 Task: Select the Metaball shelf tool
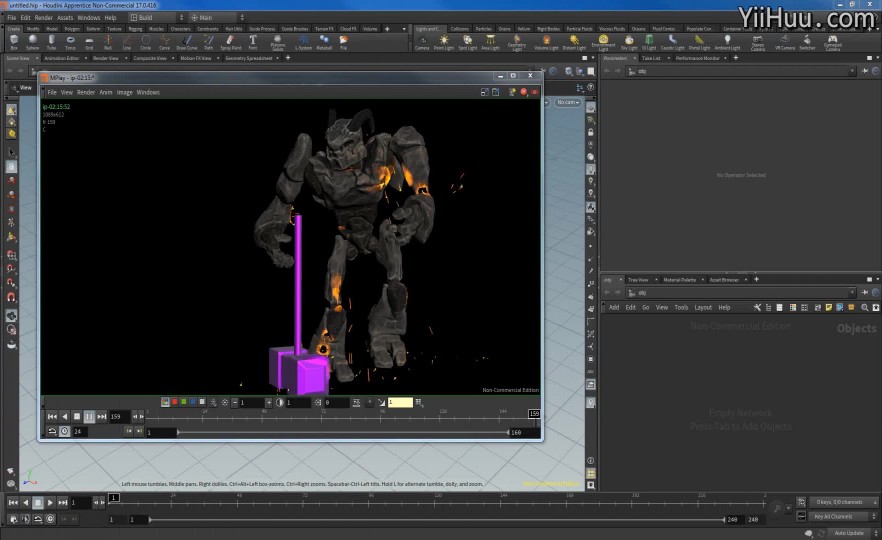(x=325, y=42)
